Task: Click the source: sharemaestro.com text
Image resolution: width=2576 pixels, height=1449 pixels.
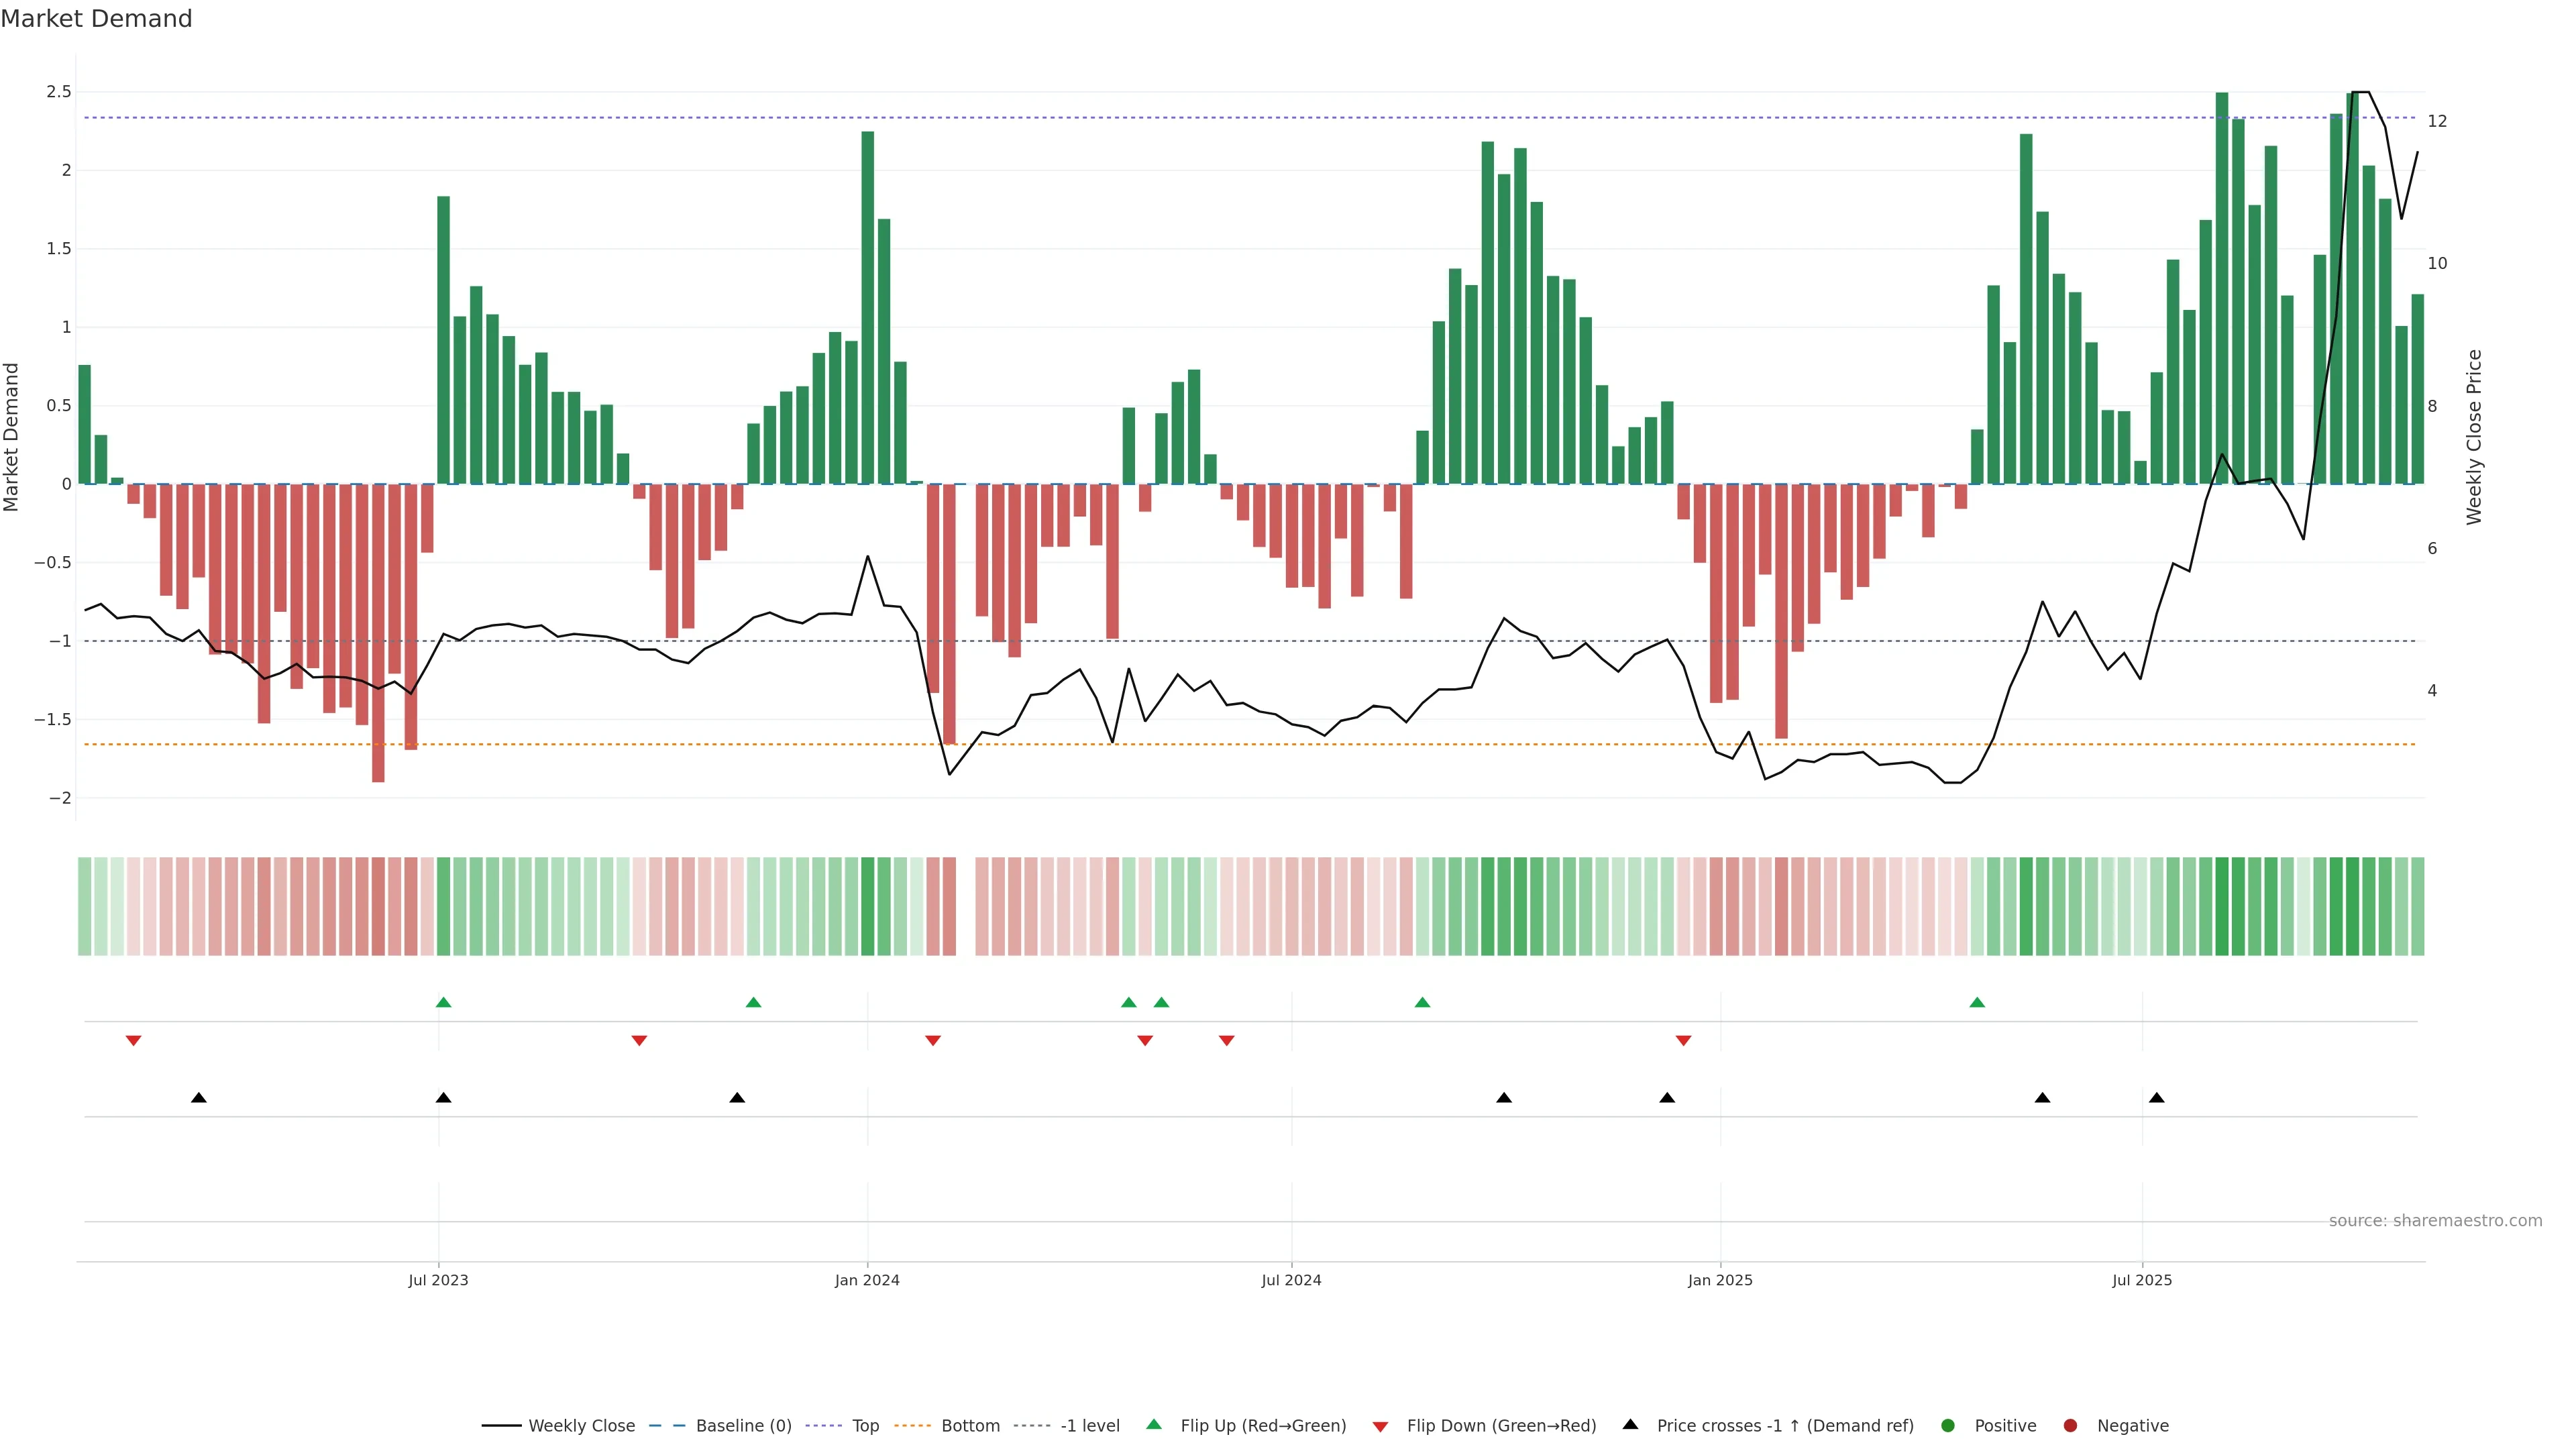Action: pos(2435,1221)
